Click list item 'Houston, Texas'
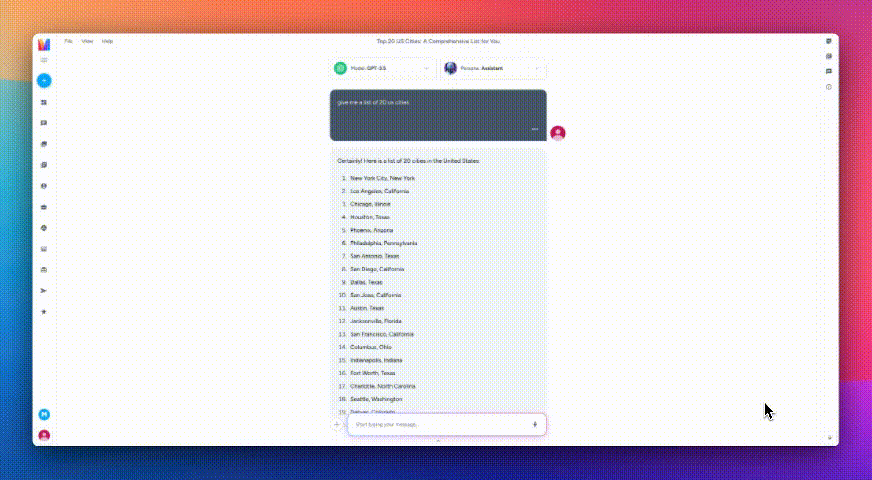Screen dimensions: 872x480 coord(370,217)
